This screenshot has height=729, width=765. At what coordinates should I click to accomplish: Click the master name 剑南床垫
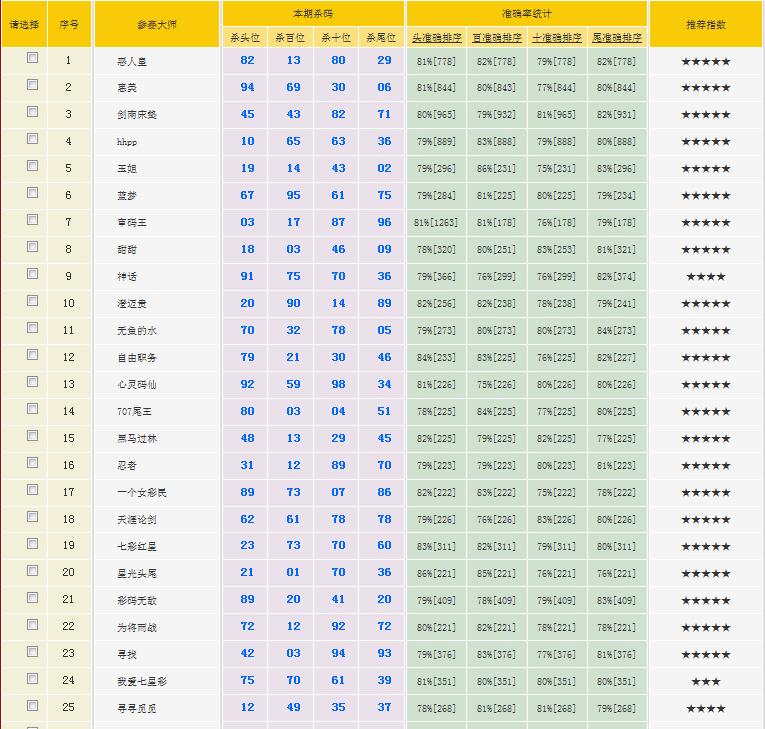coord(137,115)
